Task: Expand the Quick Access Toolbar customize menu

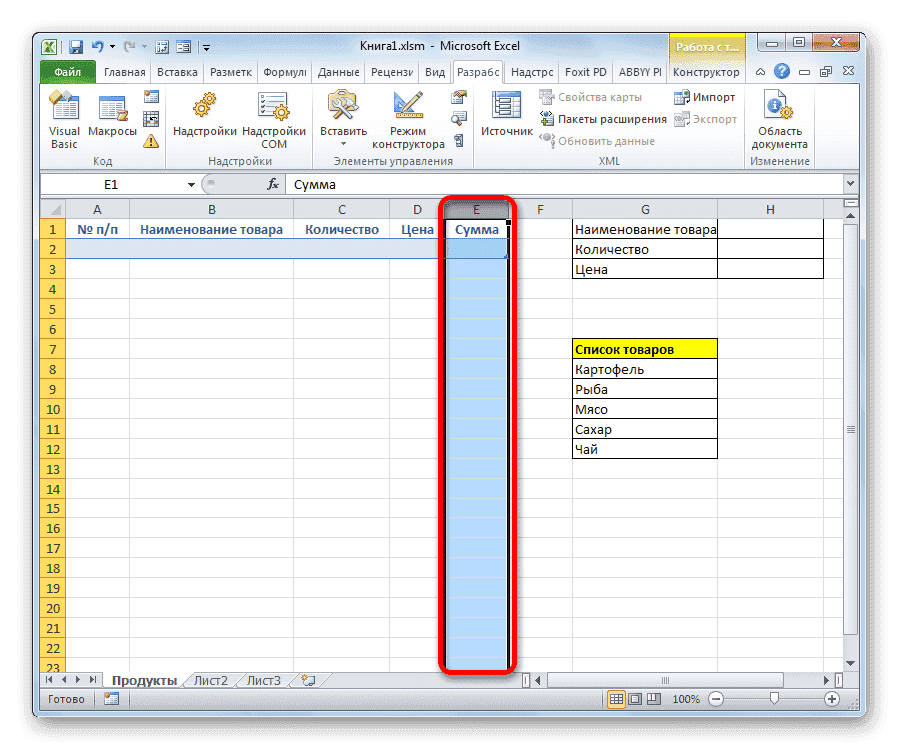Action: click(205, 46)
